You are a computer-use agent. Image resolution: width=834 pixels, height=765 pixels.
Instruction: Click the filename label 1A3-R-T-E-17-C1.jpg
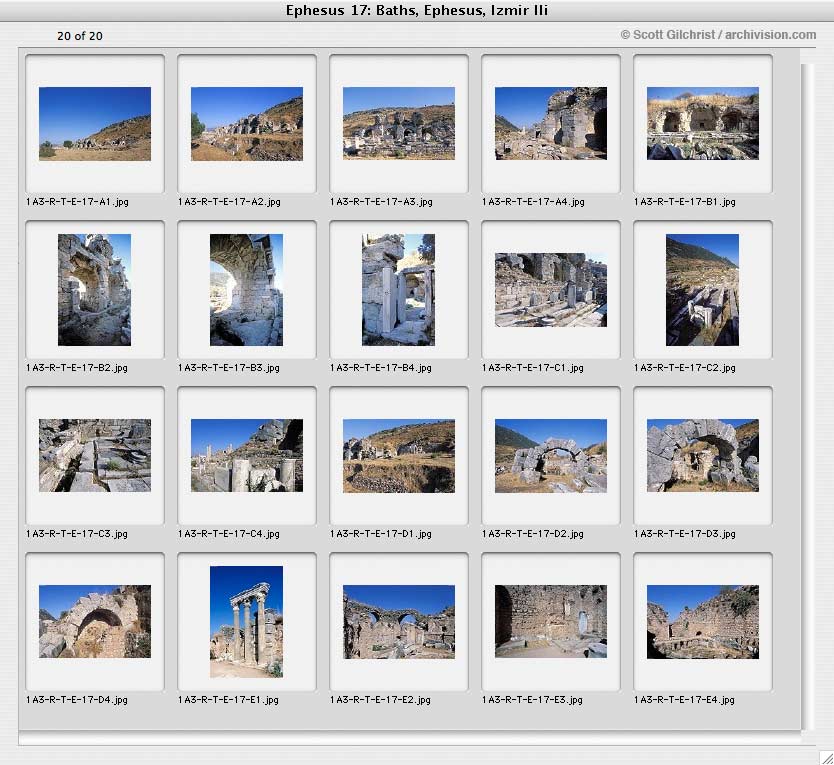(533, 368)
